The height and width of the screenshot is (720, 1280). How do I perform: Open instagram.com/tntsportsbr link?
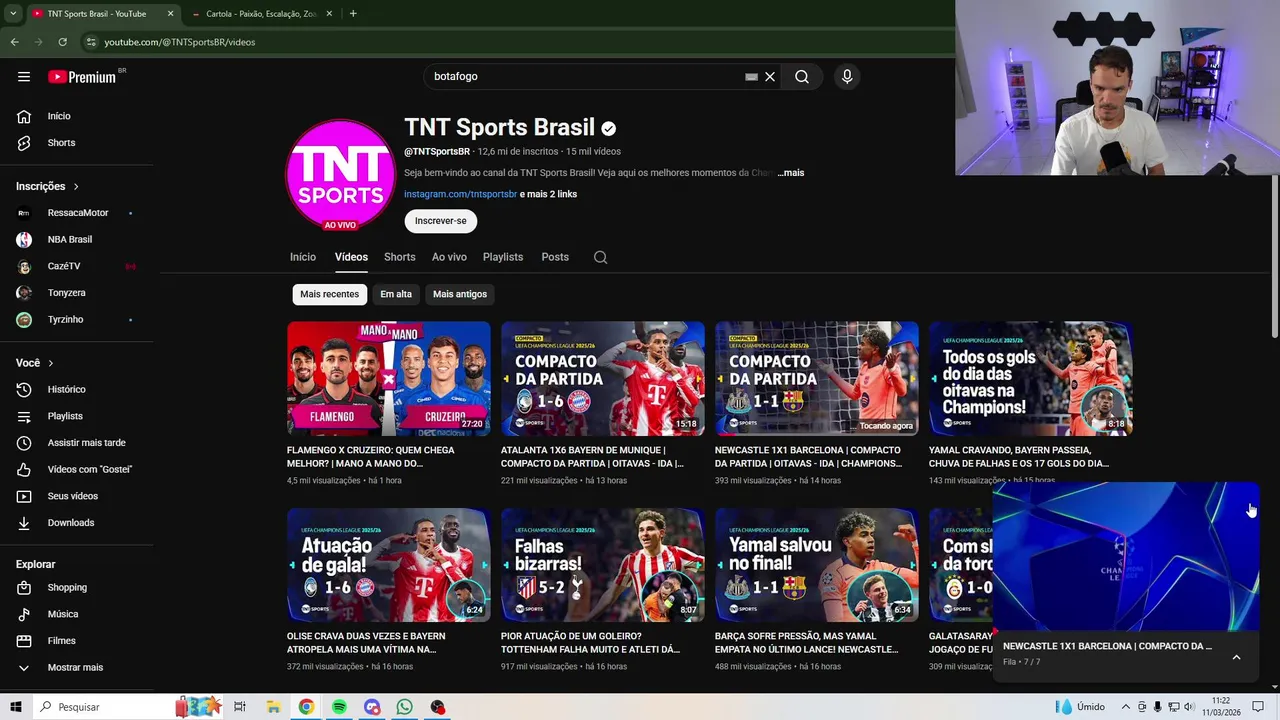[x=460, y=194]
